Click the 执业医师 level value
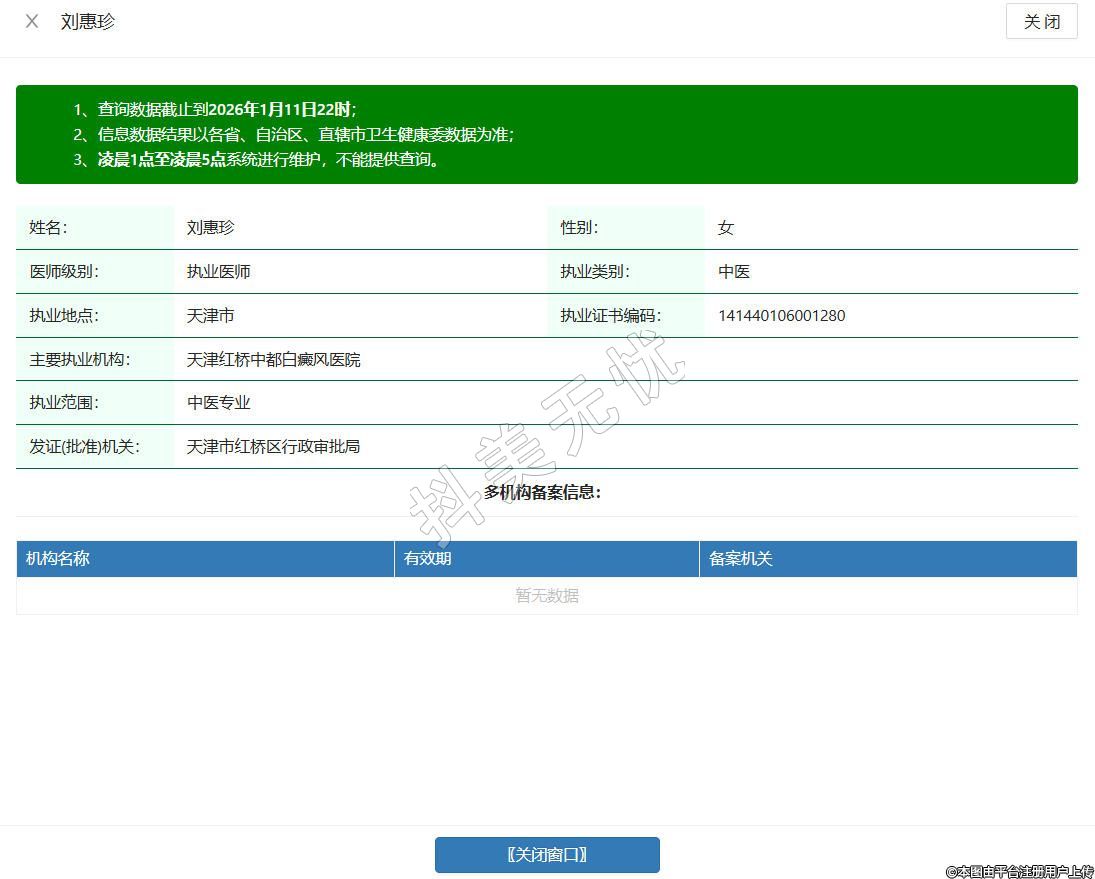1095x879 pixels. point(219,272)
